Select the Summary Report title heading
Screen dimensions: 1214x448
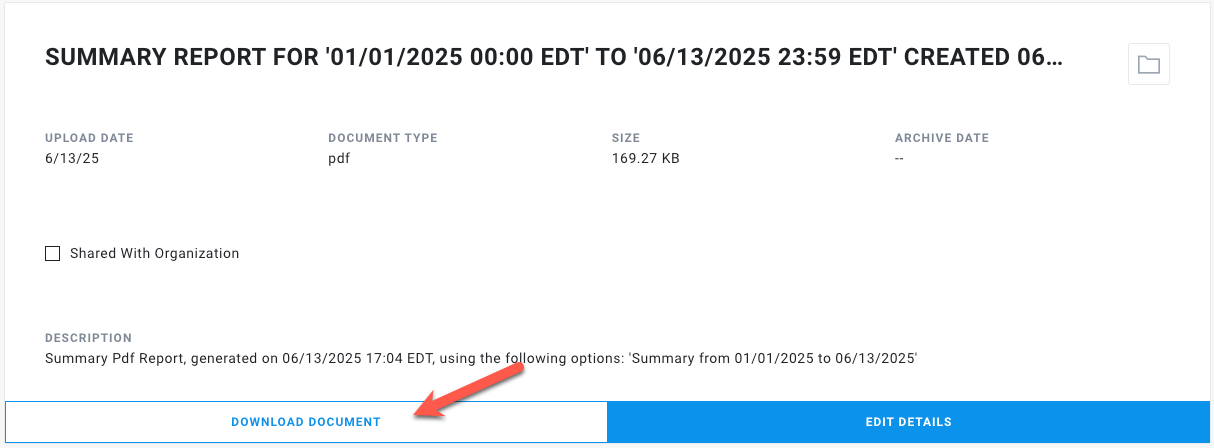pos(554,59)
